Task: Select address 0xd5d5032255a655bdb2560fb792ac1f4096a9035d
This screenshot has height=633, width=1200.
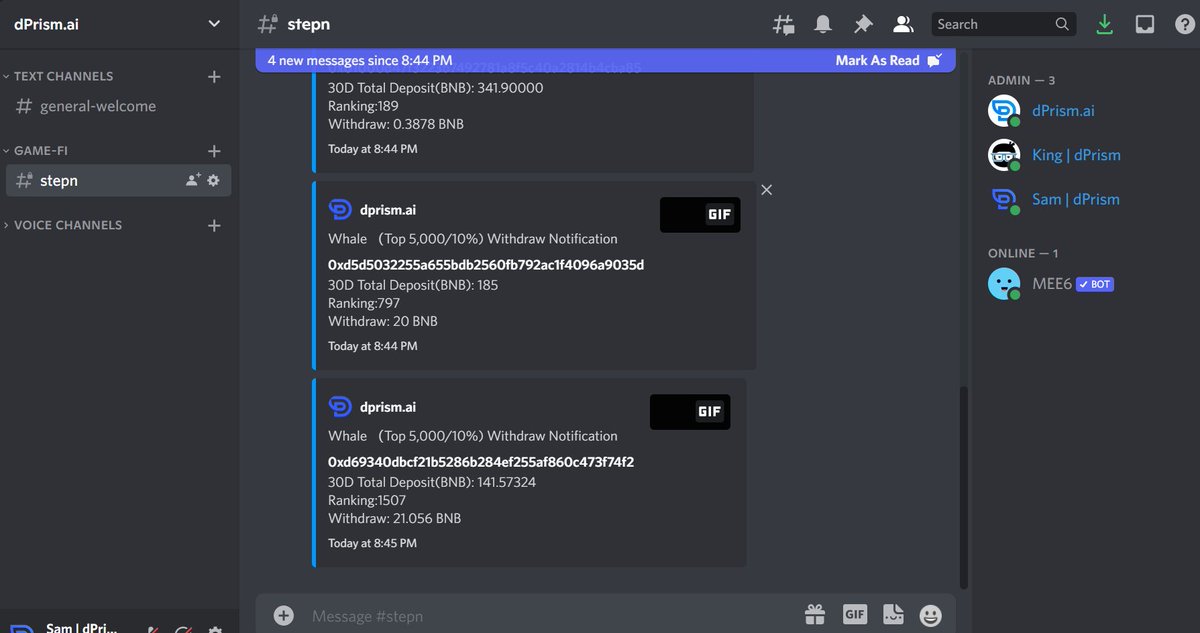Action: click(486, 265)
